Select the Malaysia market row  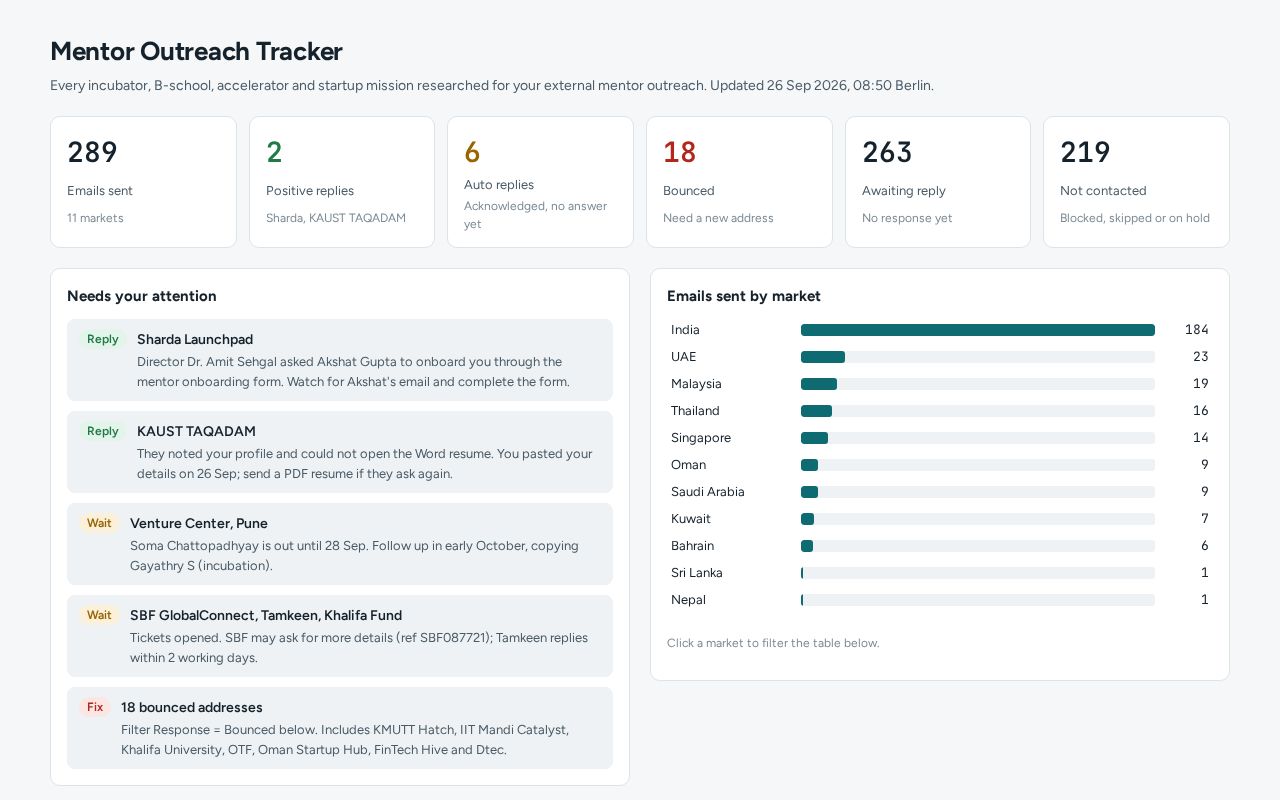pos(940,384)
